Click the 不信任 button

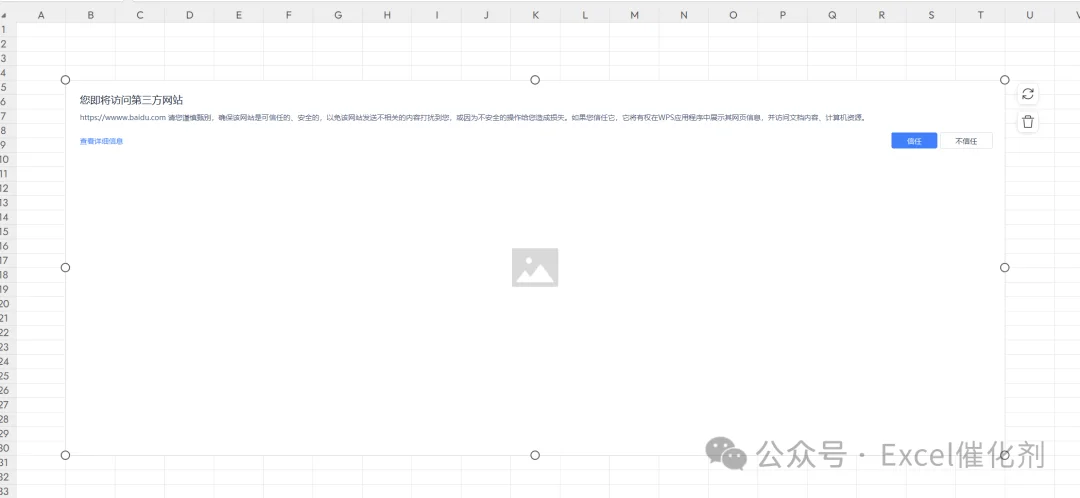(966, 141)
